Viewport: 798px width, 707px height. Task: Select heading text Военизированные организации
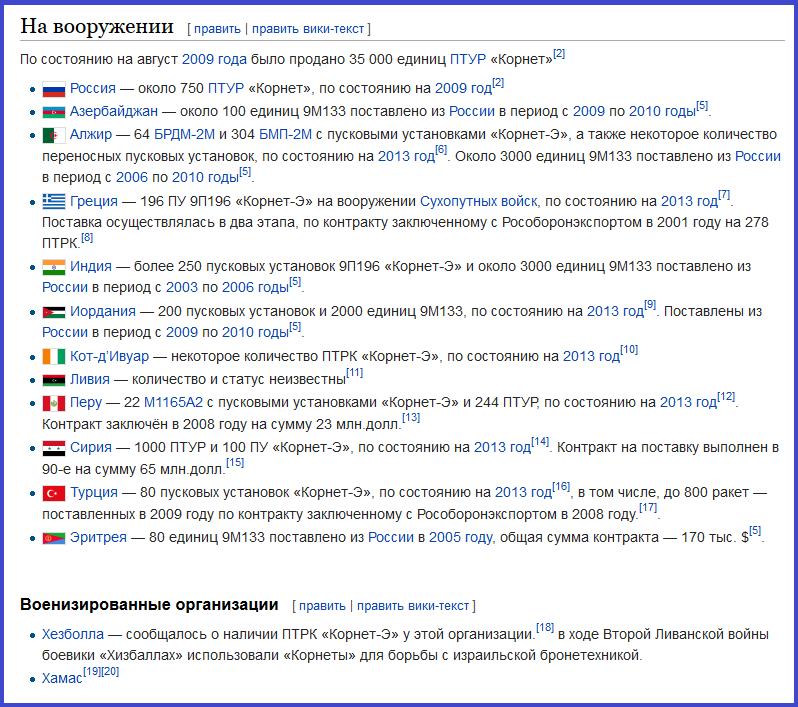tap(149, 604)
